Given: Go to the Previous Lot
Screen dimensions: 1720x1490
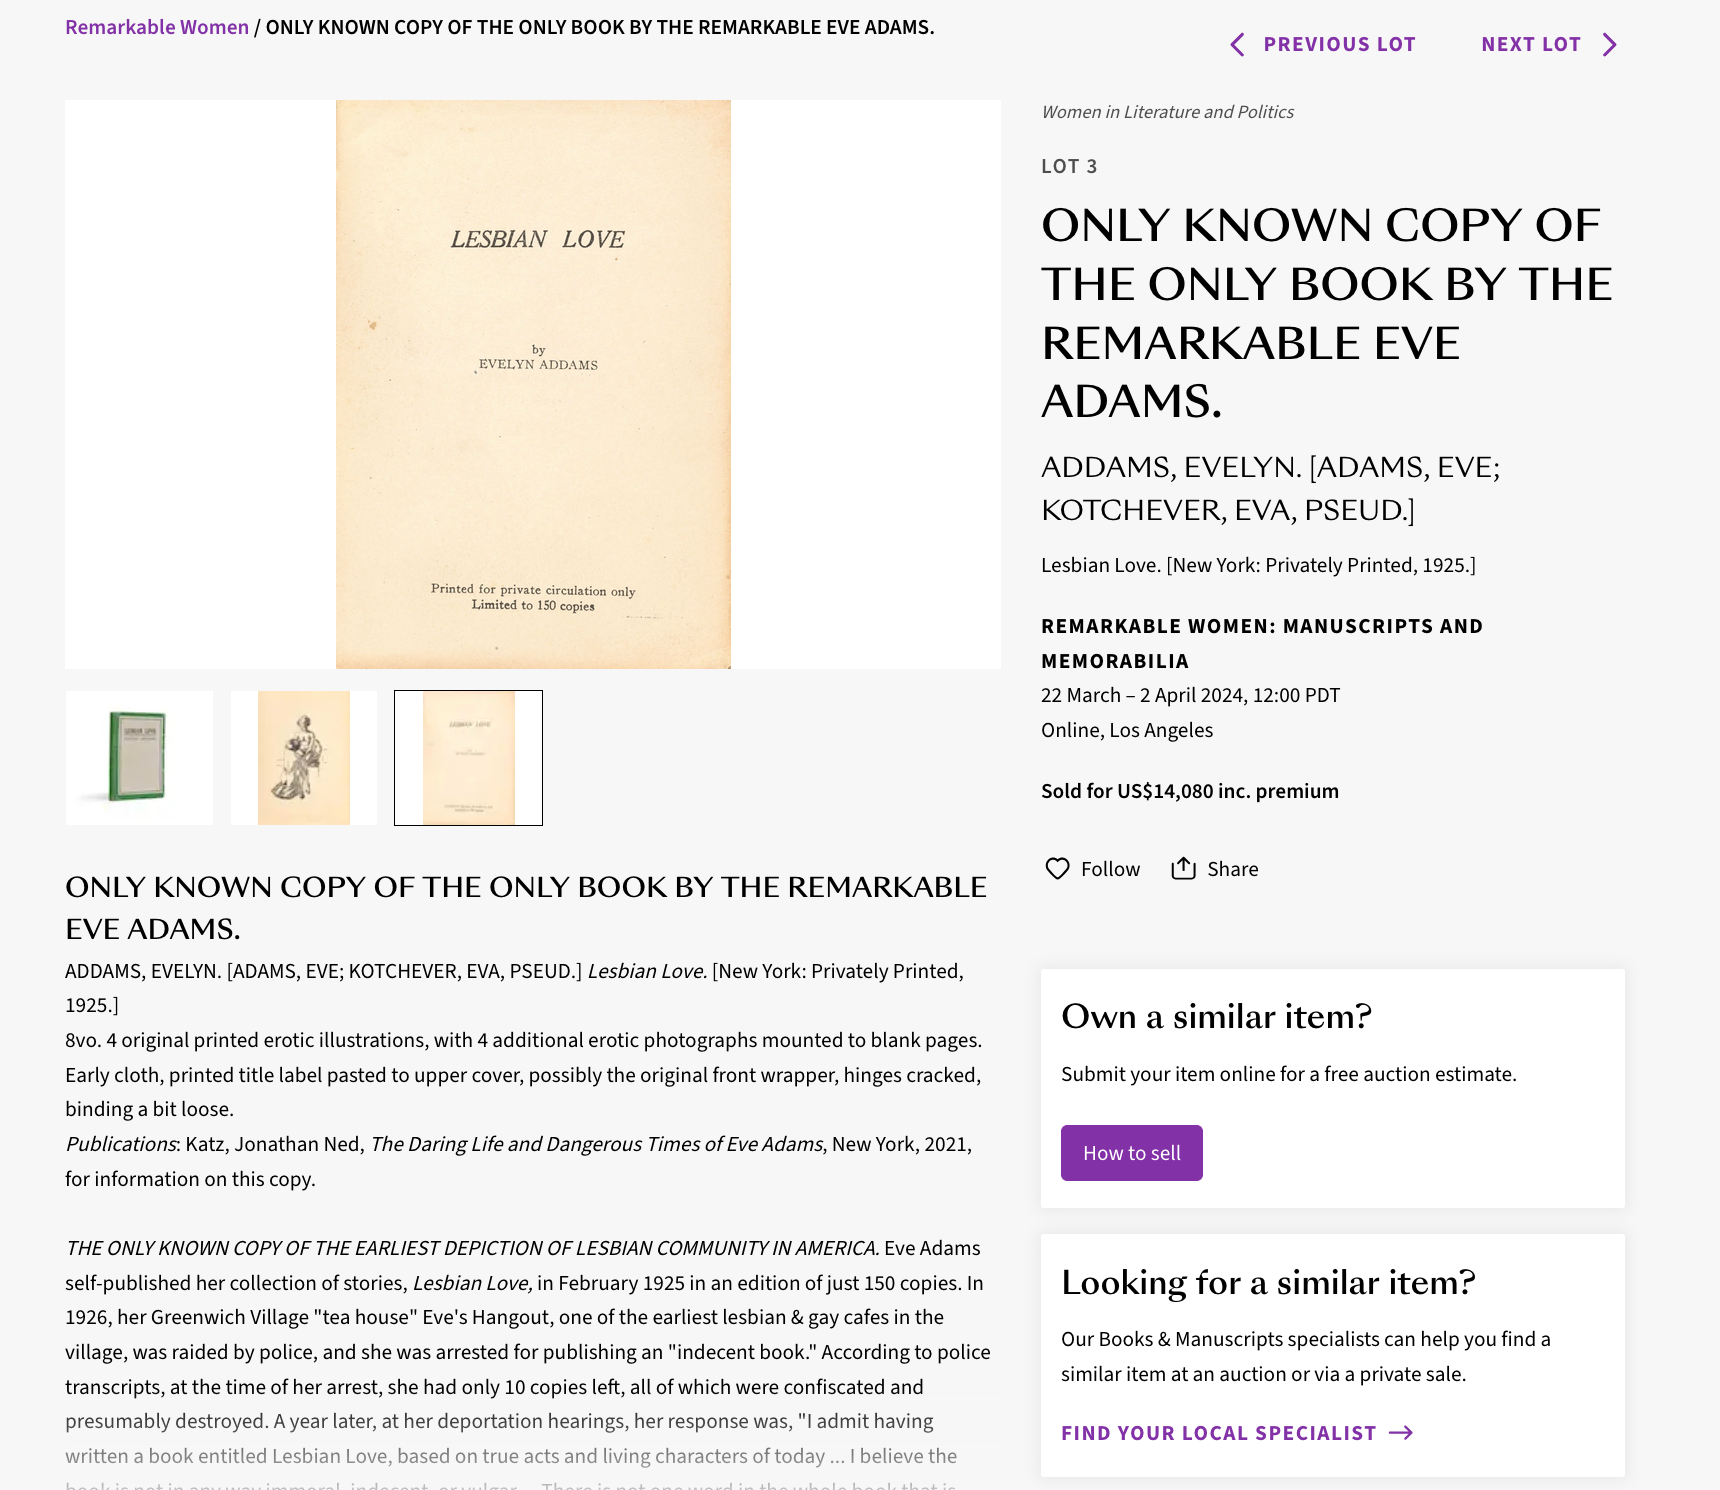Looking at the screenshot, I should click(x=1322, y=44).
